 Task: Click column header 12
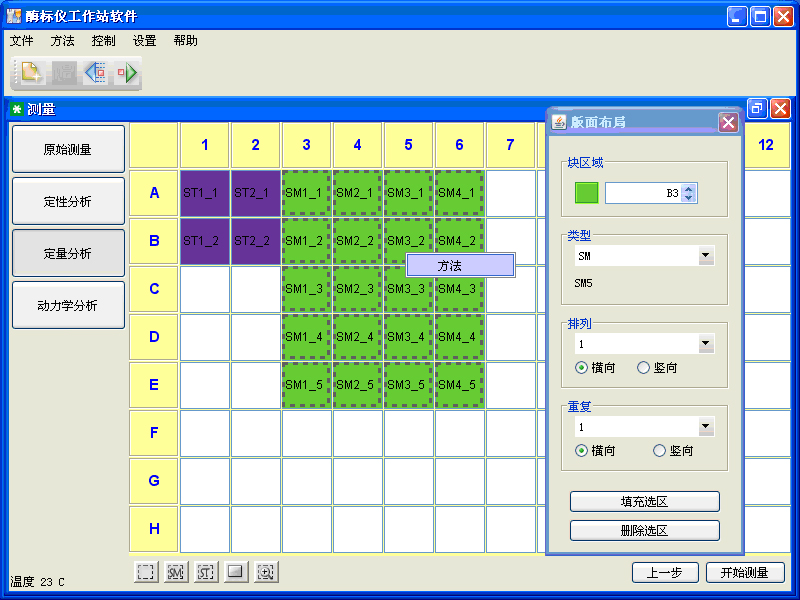pos(767,145)
